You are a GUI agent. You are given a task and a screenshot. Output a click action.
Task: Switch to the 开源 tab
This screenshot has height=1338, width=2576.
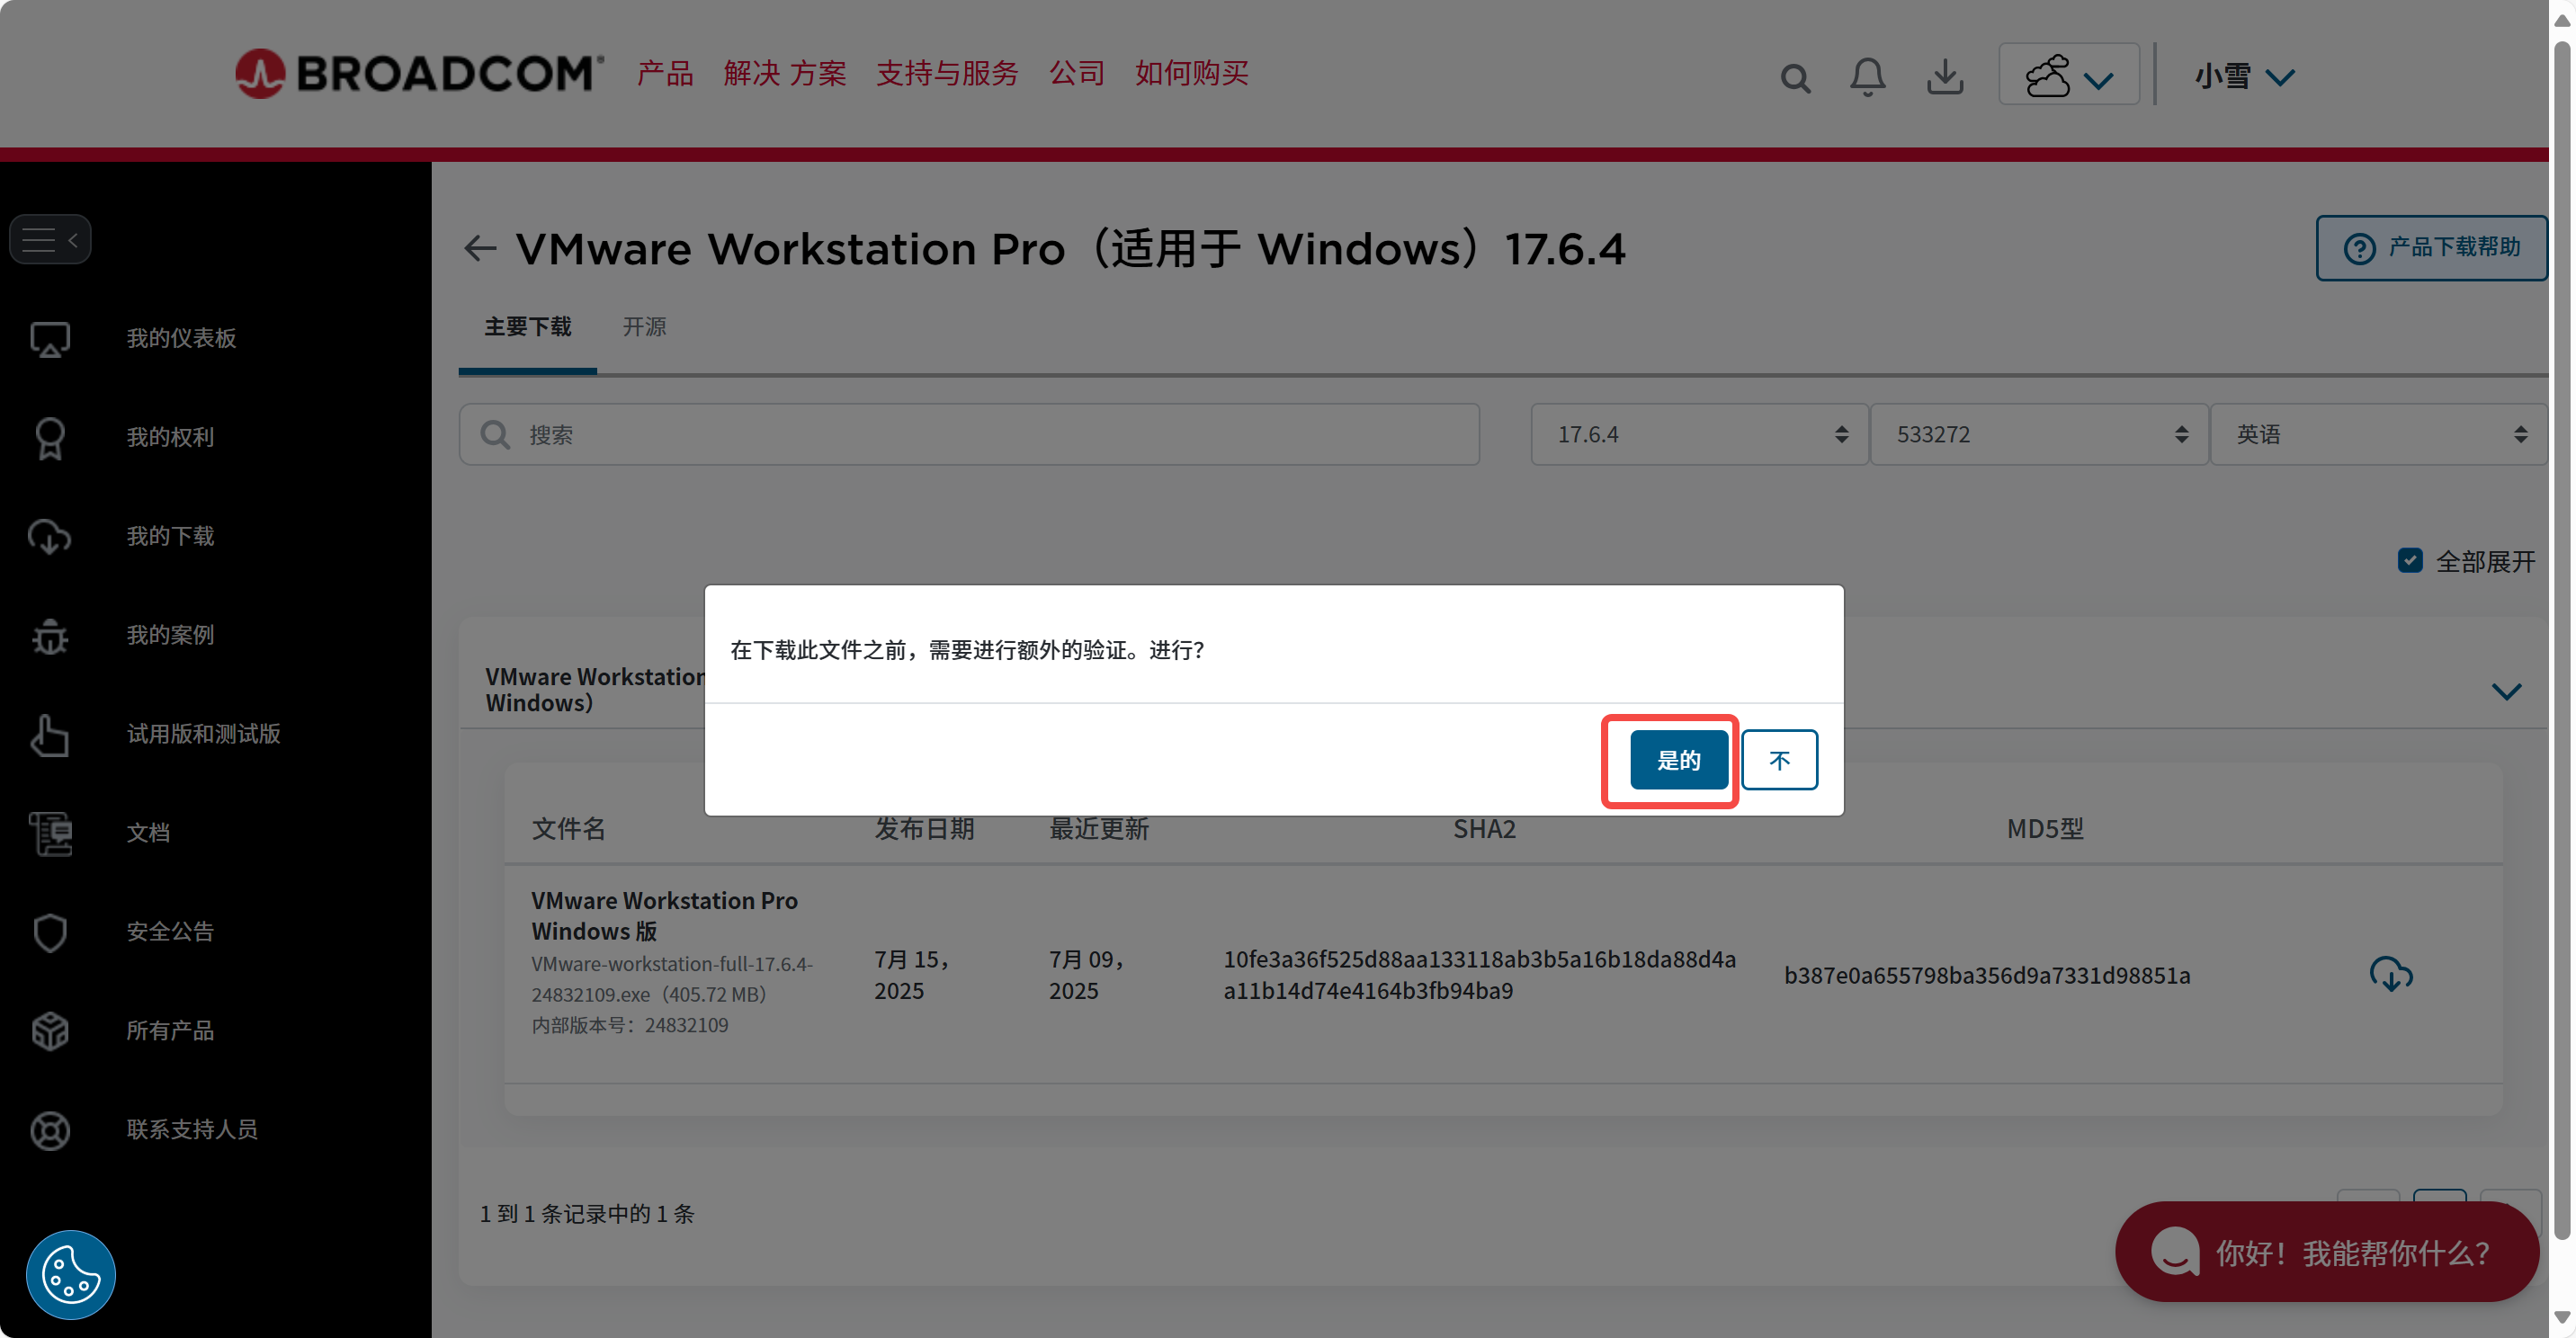click(644, 326)
